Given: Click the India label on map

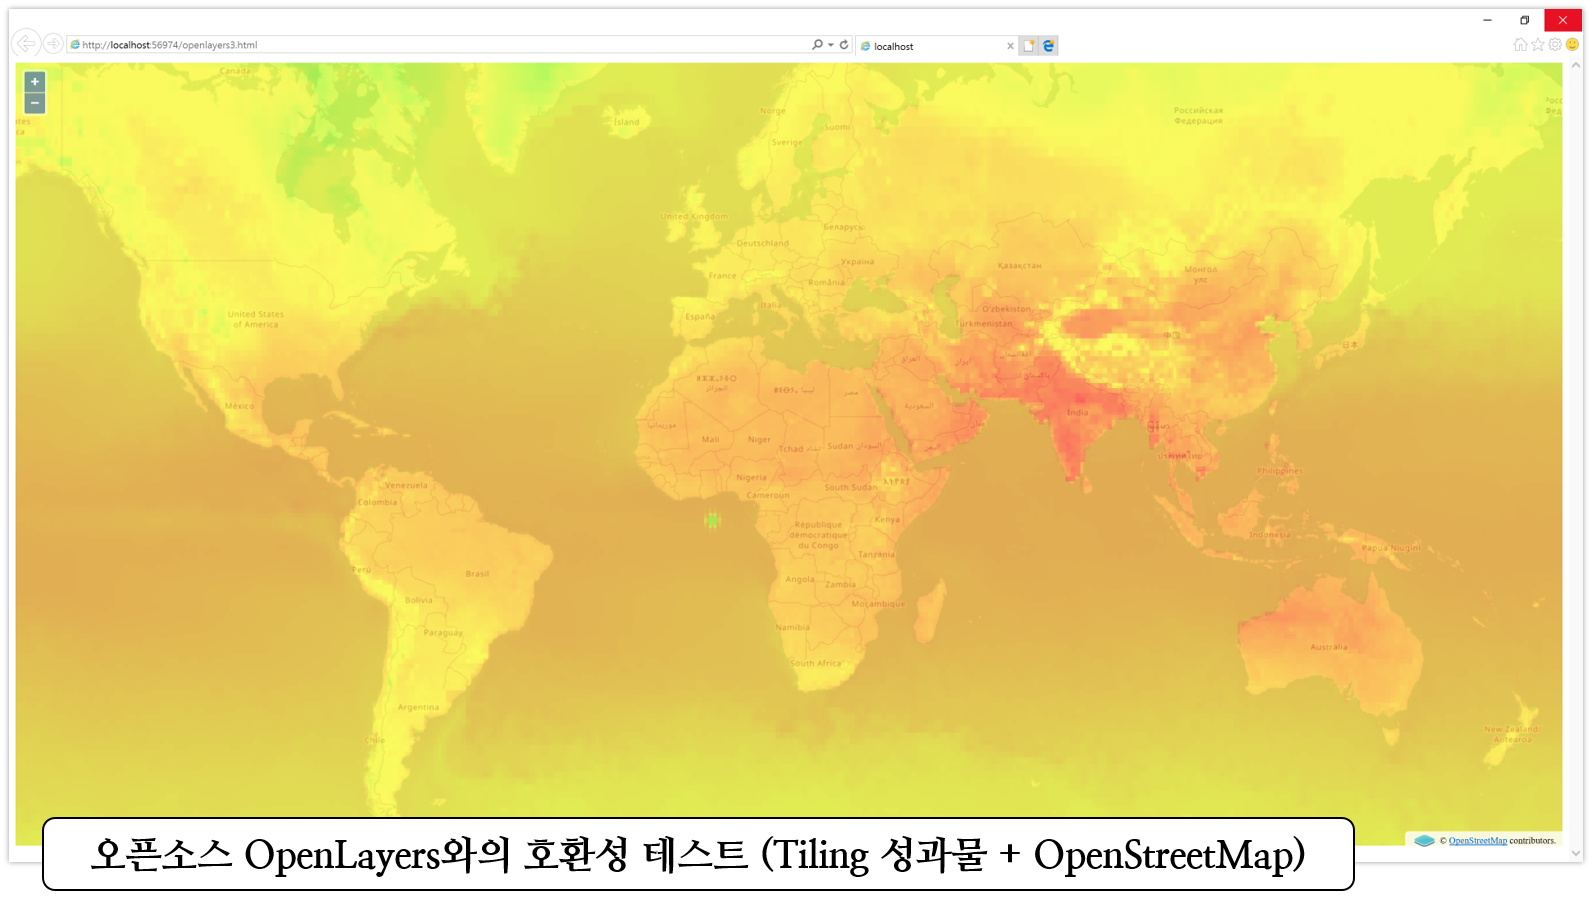Looking at the screenshot, I should coord(1077,412).
